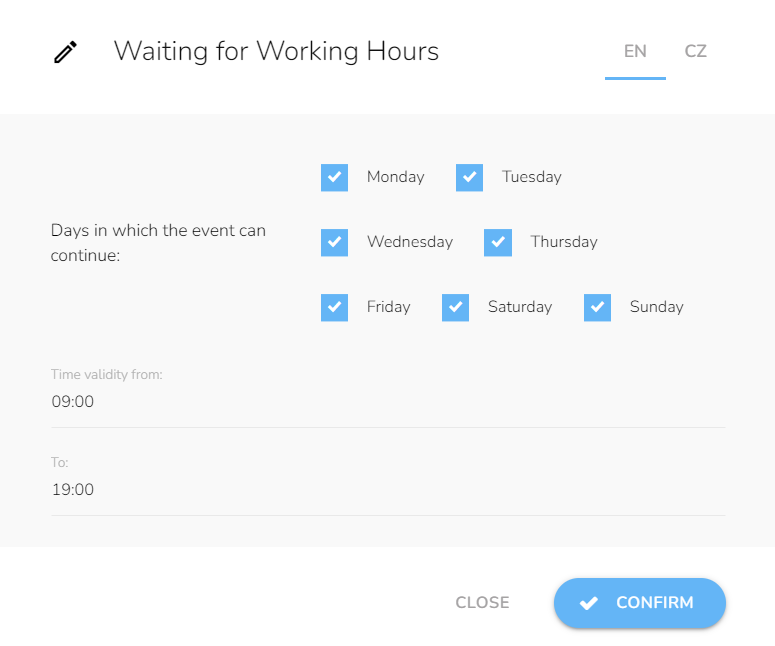
Task: Click the checkmark icon inside Confirm
Action: pos(588,603)
